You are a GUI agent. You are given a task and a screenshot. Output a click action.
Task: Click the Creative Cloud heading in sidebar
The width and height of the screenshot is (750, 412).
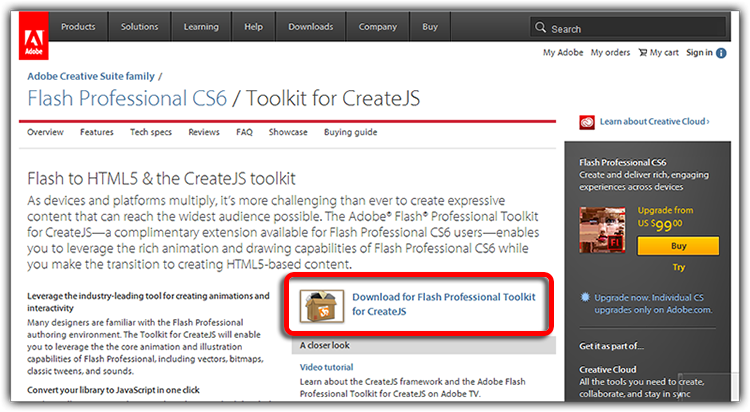[x=607, y=370]
